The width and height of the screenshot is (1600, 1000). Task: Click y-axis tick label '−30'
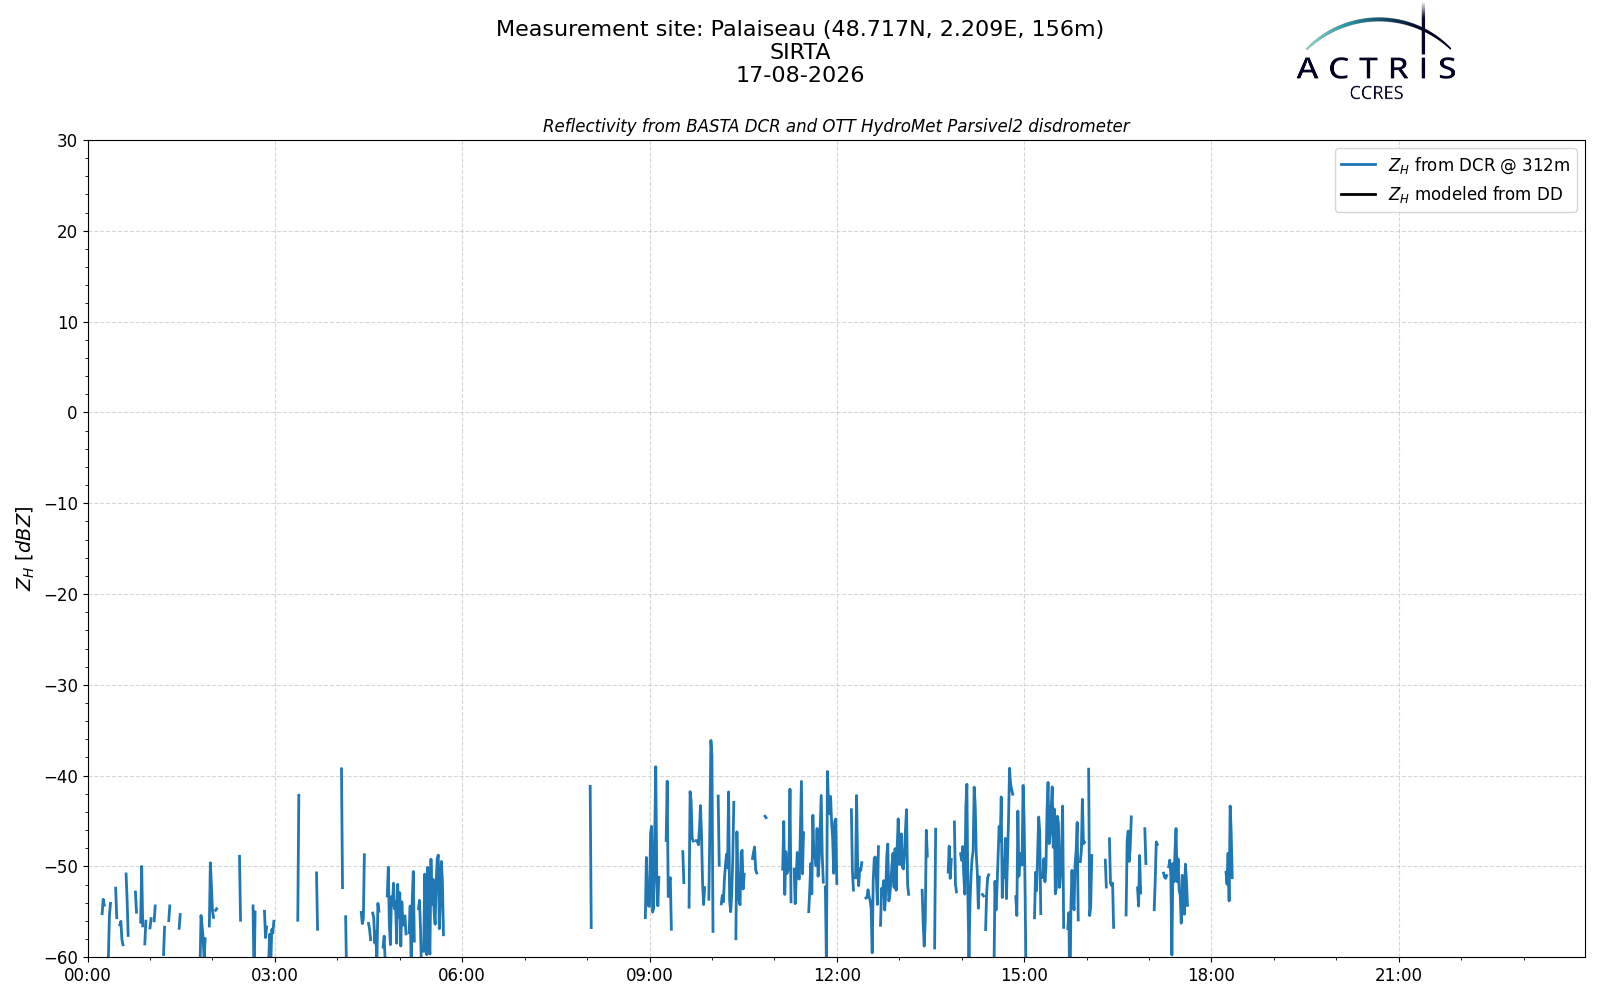click(60, 686)
